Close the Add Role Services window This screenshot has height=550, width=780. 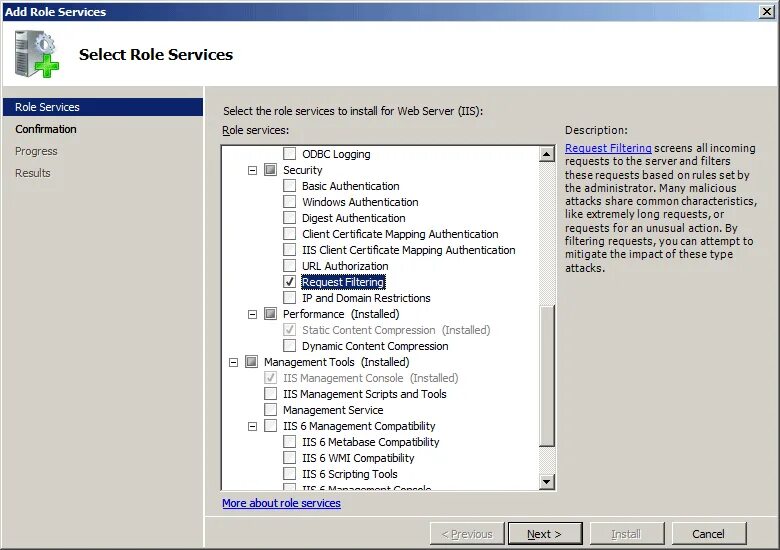click(x=767, y=11)
